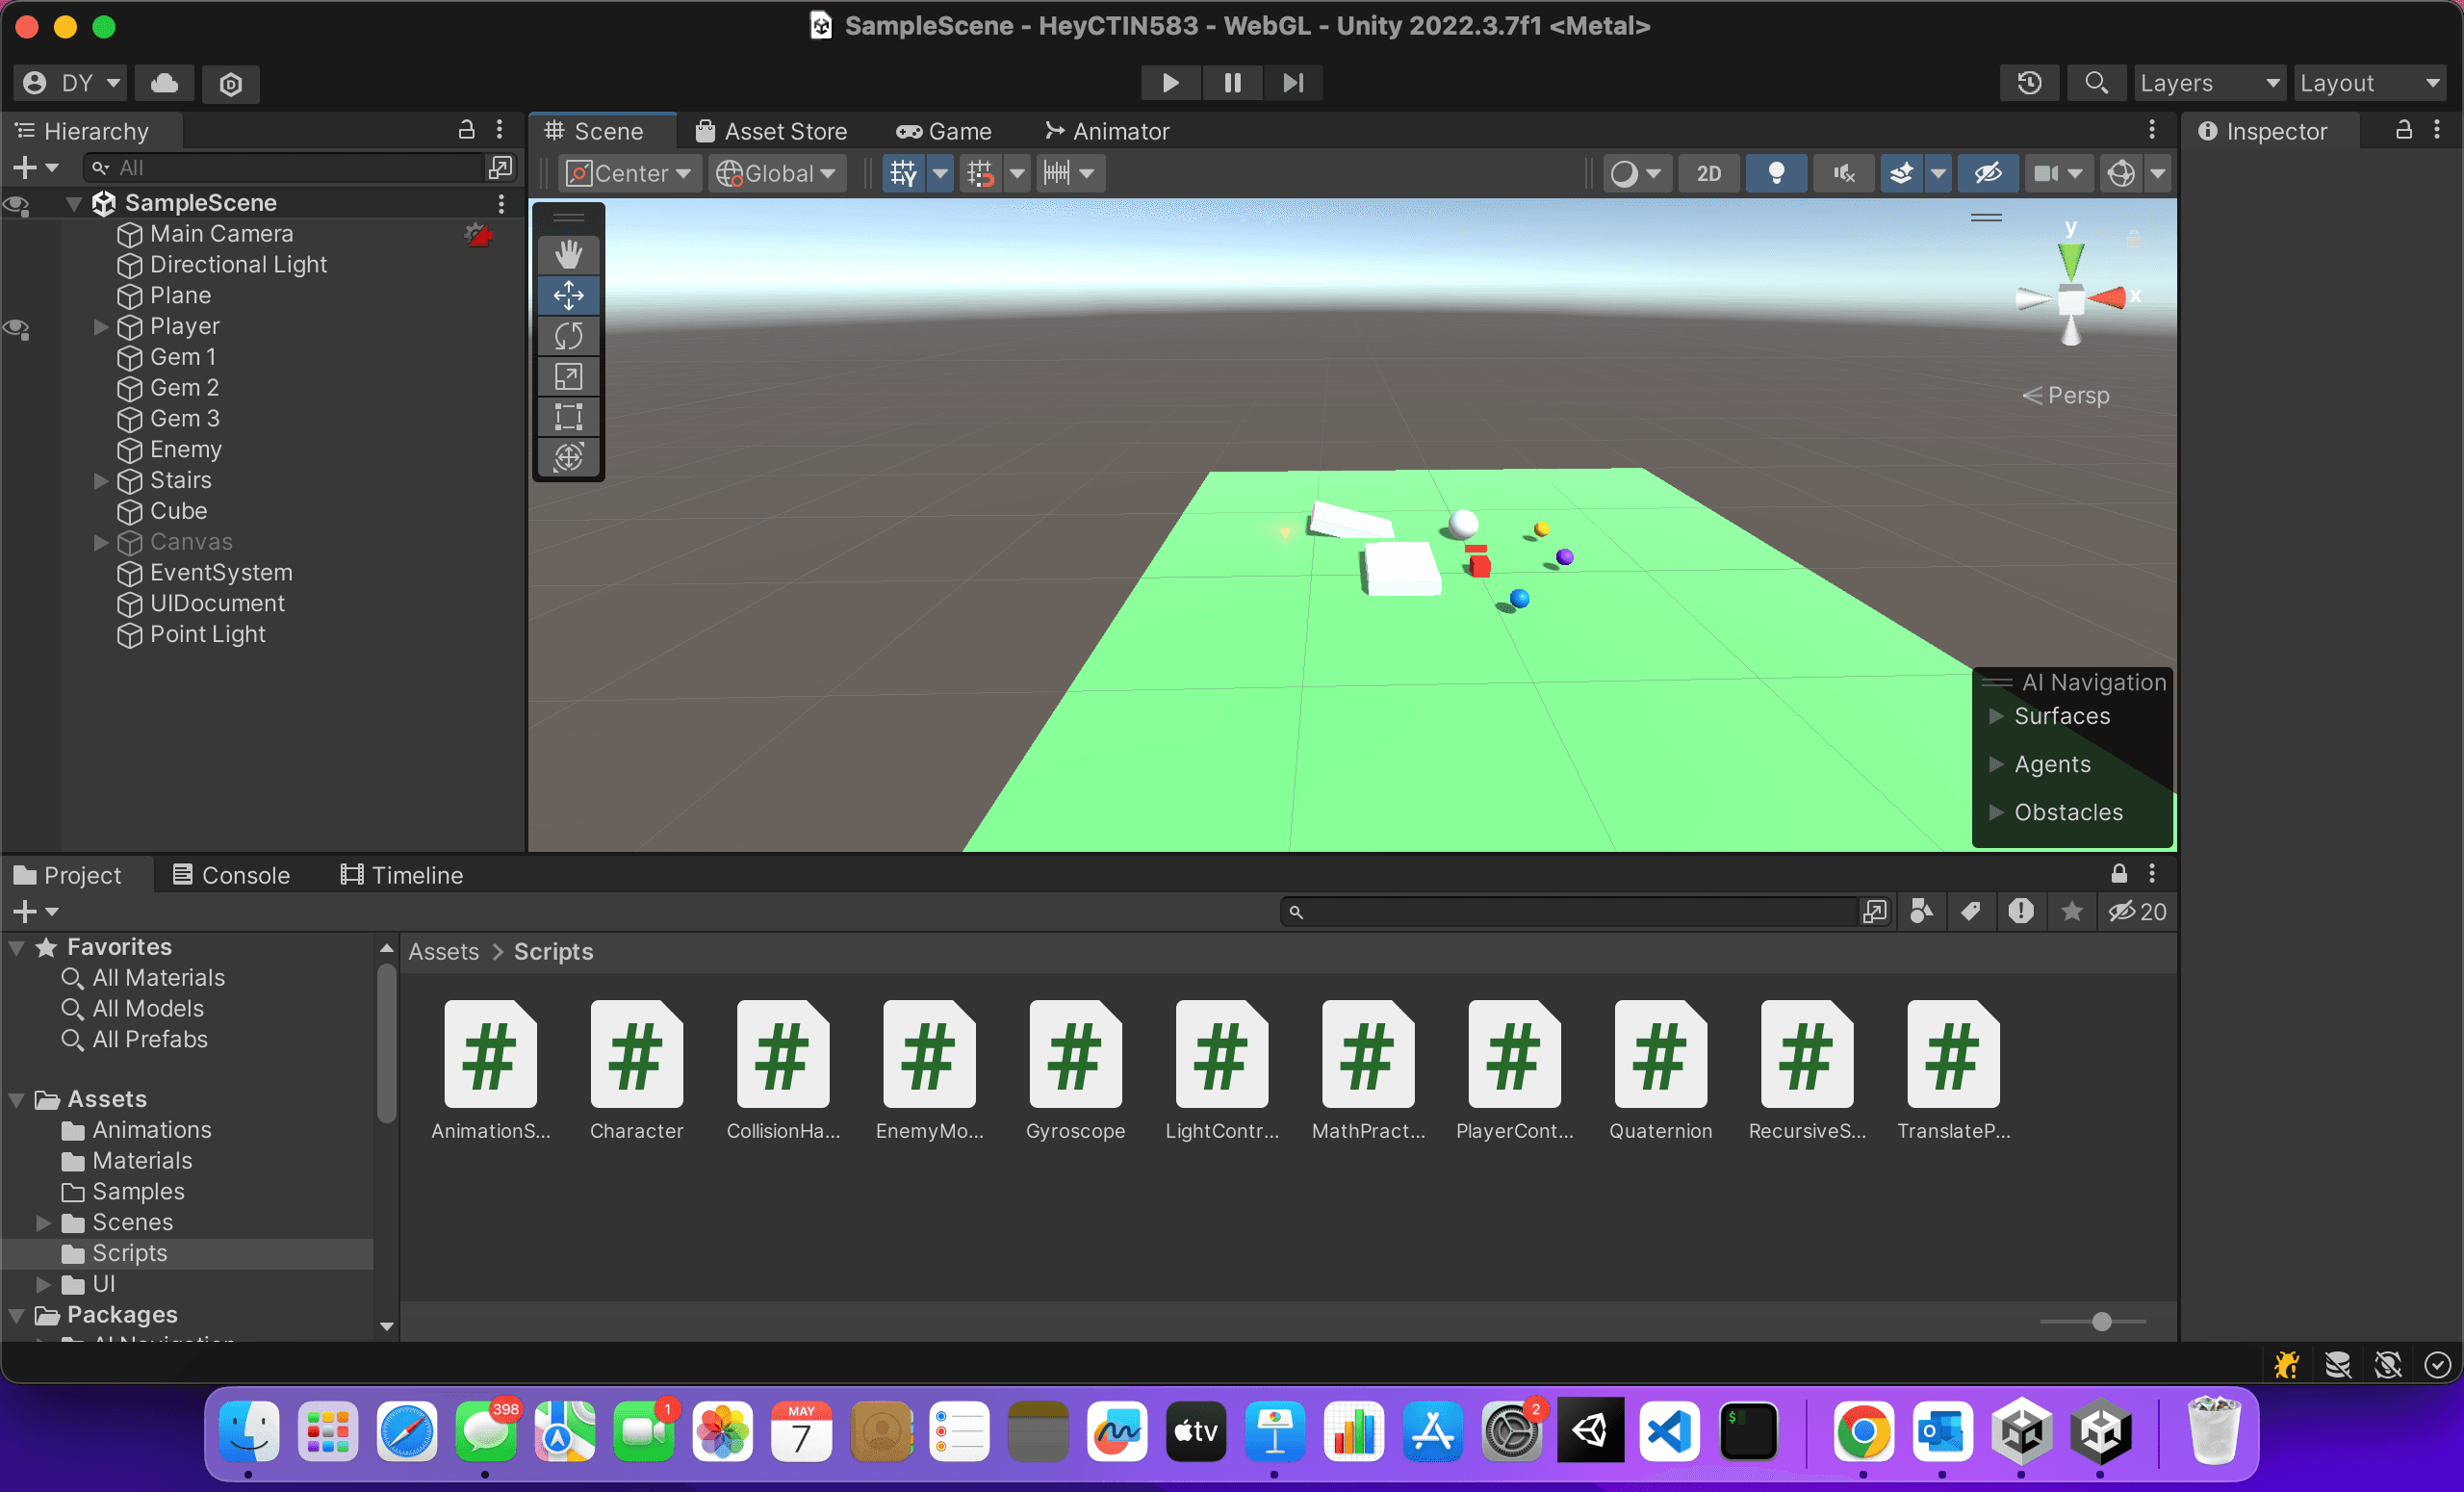
Task: Select the Rotate tool
Action: coord(568,336)
